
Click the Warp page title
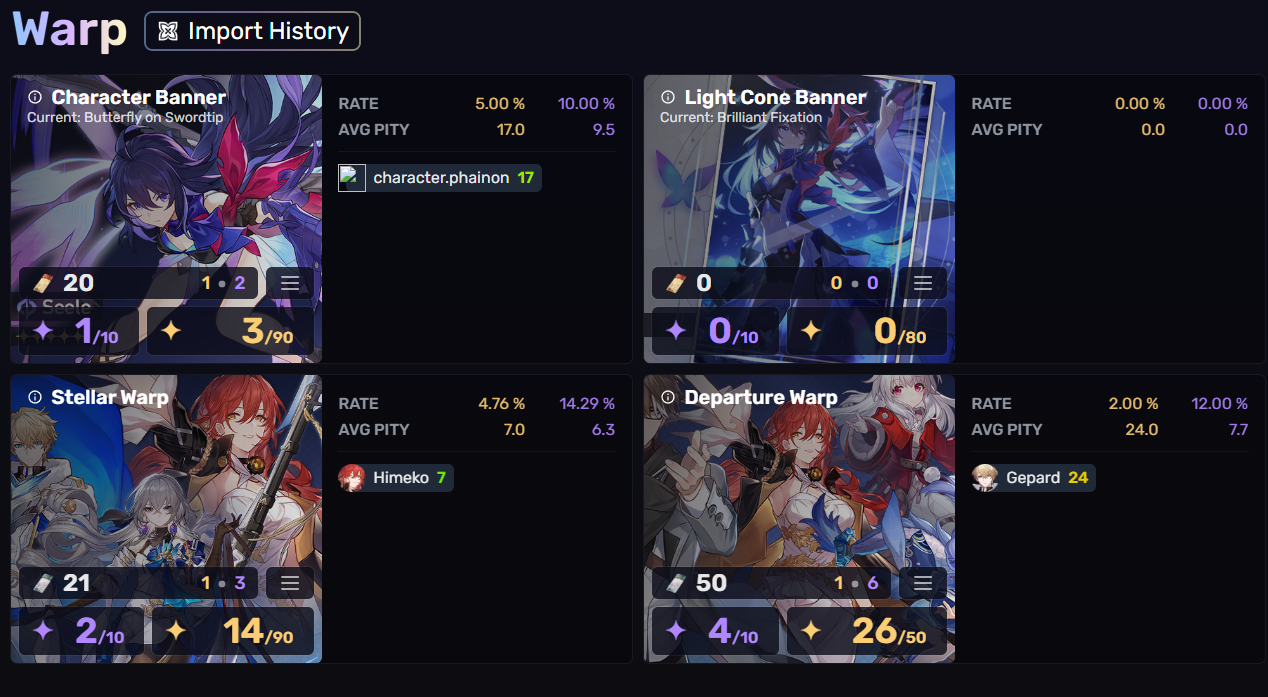click(70, 30)
